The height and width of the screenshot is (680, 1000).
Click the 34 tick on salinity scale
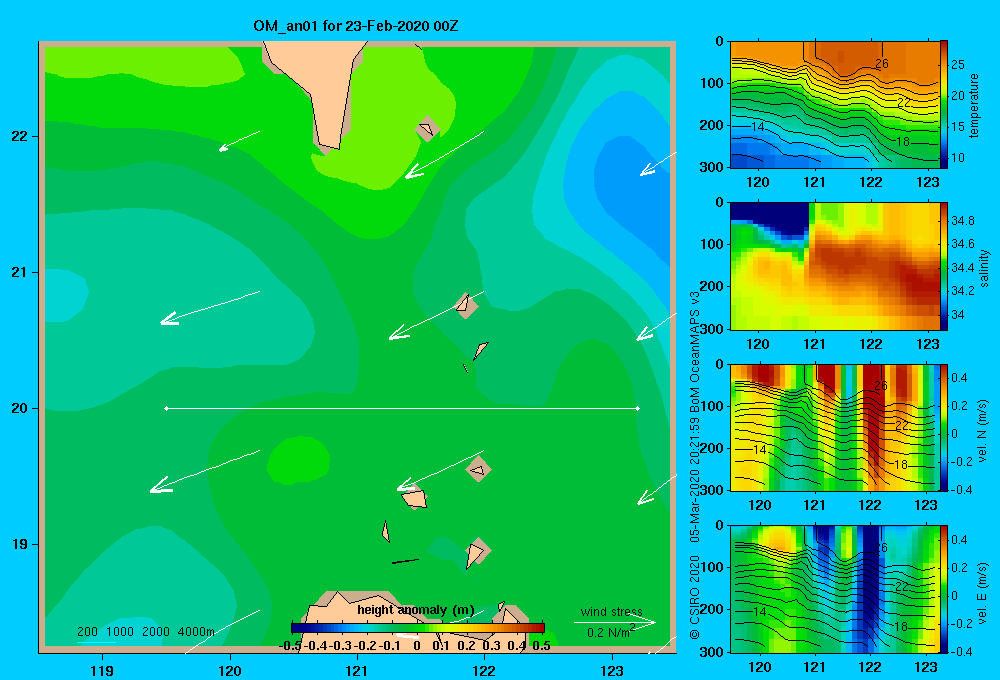click(957, 314)
